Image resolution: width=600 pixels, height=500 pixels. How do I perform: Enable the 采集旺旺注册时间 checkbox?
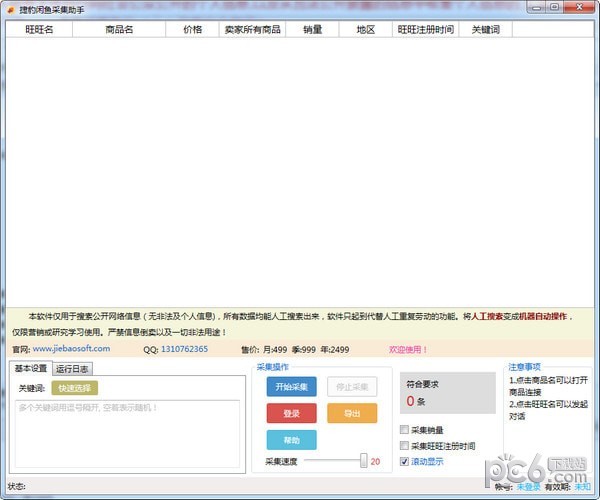pos(404,445)
